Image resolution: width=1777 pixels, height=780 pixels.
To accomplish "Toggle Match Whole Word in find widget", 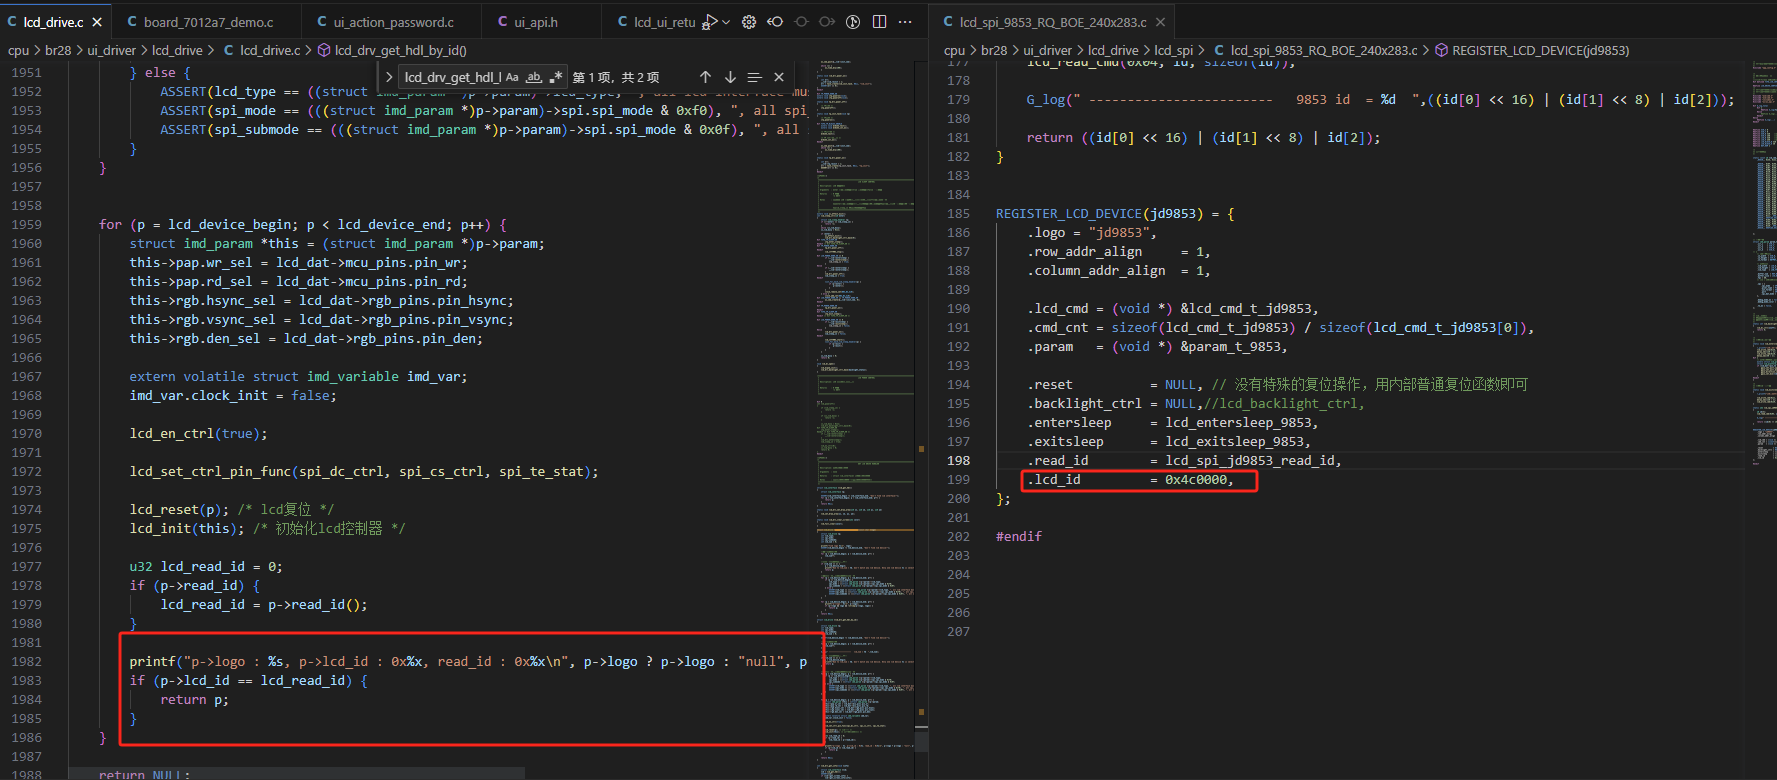I will [534, 77].
